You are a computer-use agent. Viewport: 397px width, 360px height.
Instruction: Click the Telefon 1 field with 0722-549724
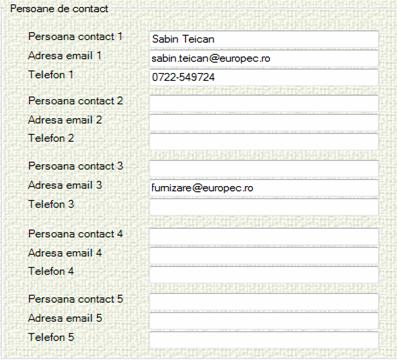tap(264, 77)
